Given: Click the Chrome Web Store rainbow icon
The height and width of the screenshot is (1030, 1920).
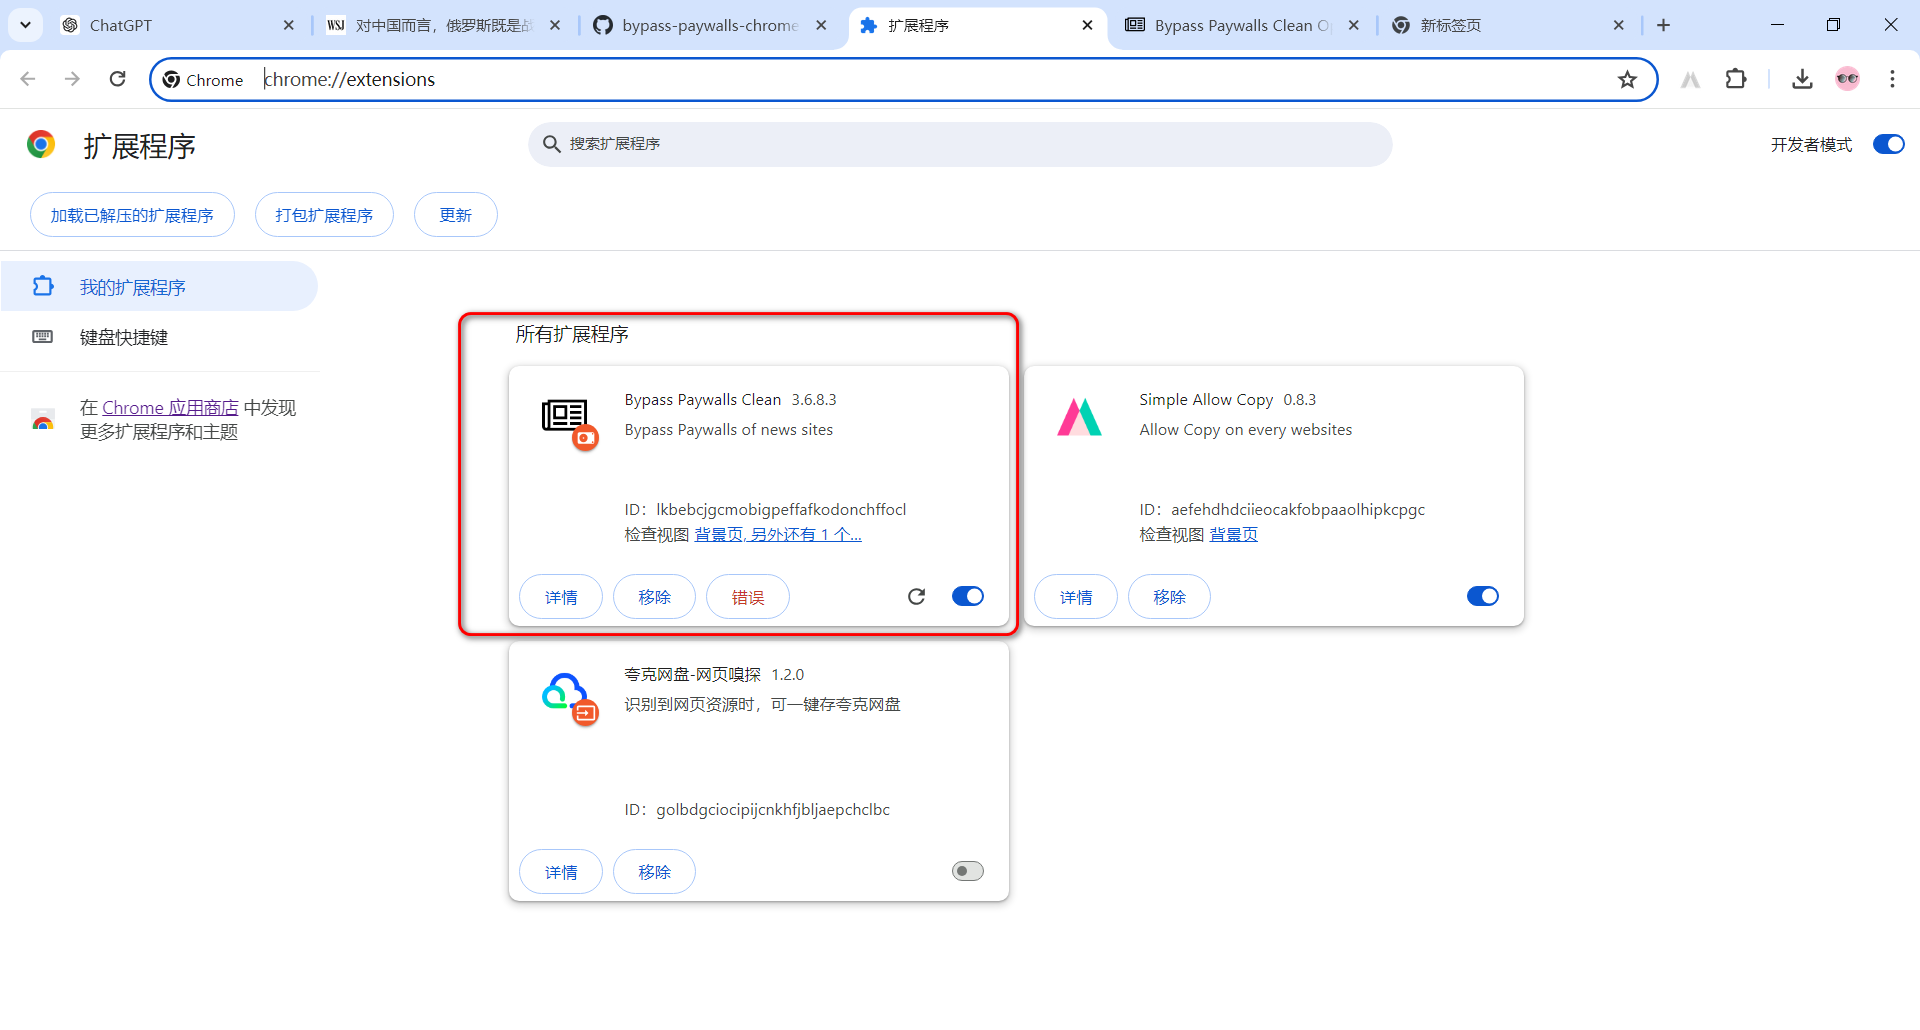Looking at the screenshot, I should point(43,419).
